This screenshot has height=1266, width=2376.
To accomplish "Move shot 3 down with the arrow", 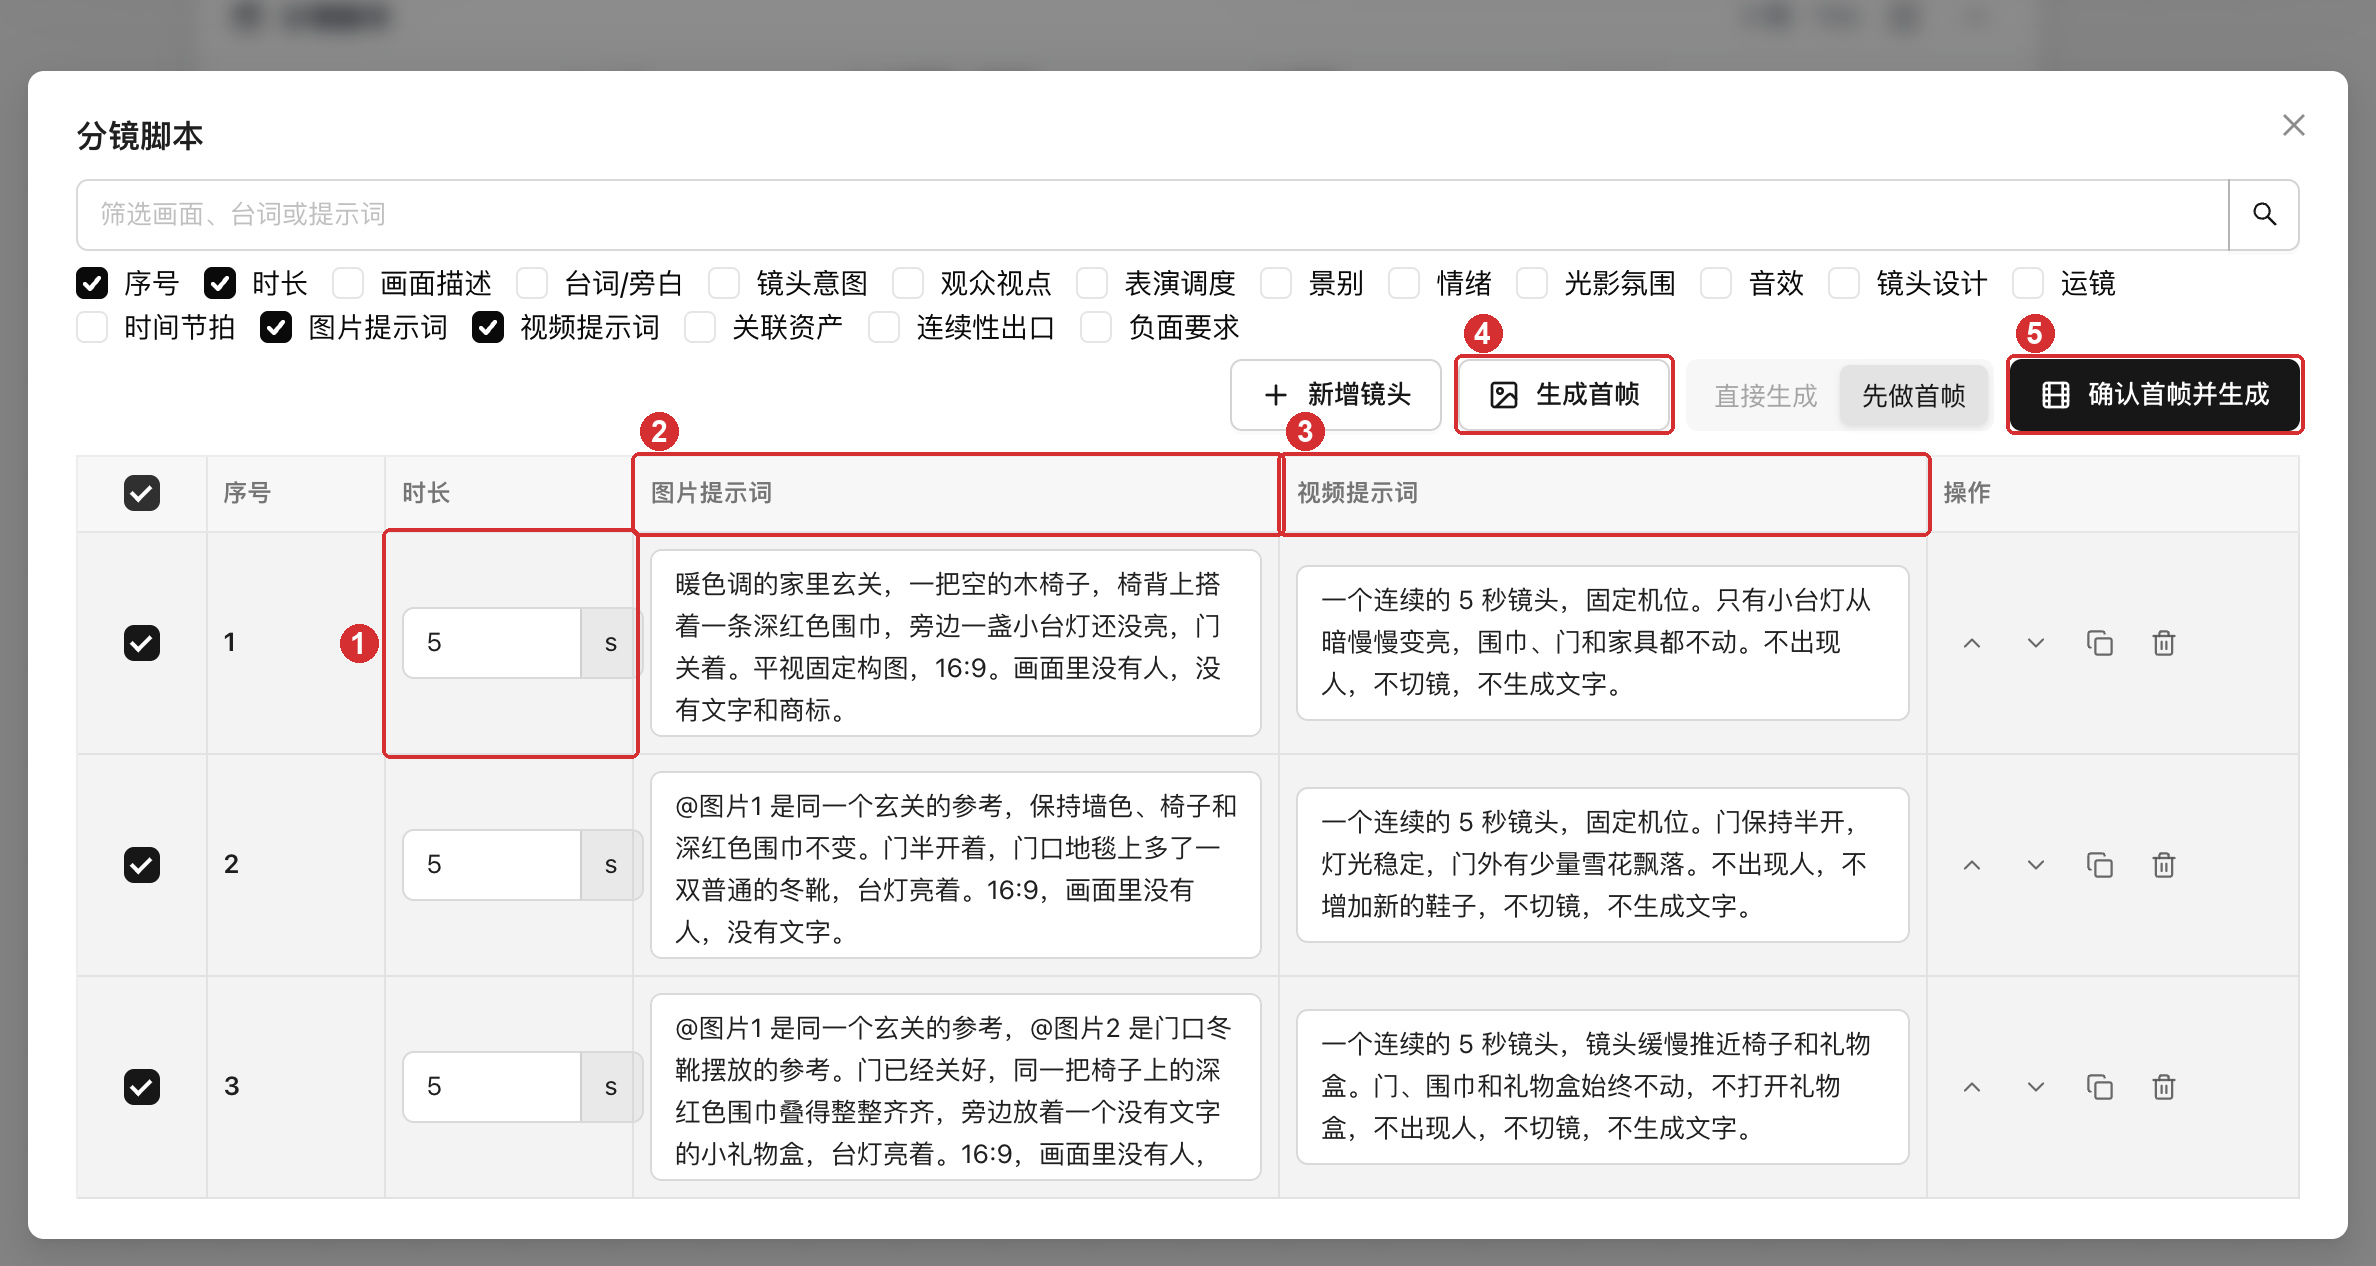I will pos(2036,1087).
